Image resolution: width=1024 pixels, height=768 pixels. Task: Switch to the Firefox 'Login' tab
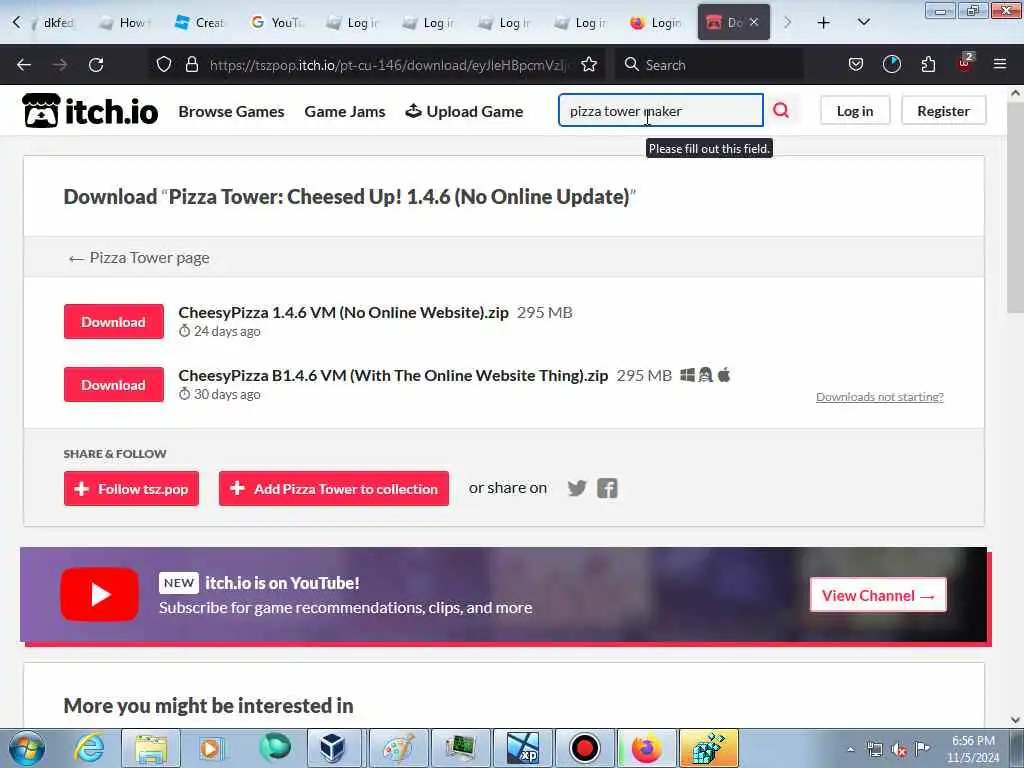point(656,23)
